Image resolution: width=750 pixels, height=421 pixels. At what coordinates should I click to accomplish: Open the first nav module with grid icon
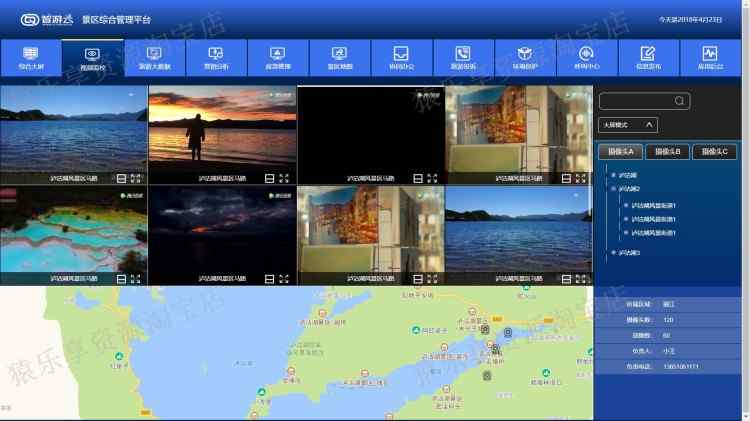coord(31,58)
